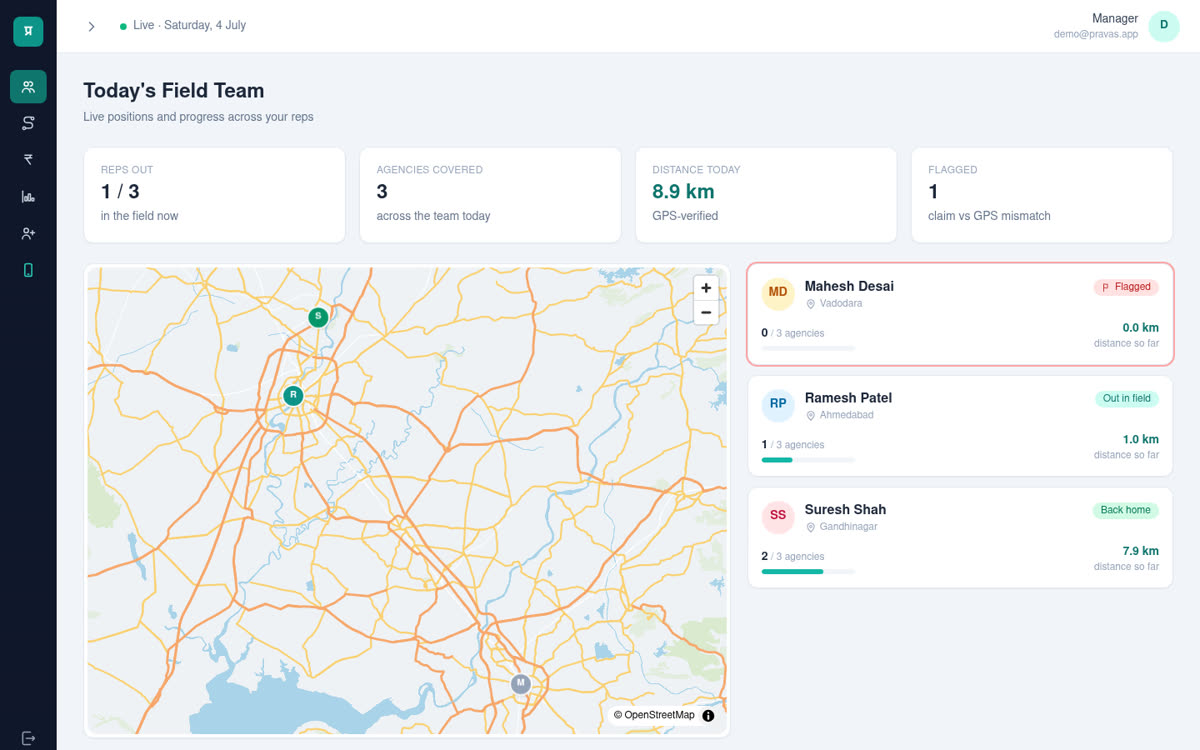
Task: Click the "1.0 km" distance for Ramesh Patel
Action: coord(1141,439)
